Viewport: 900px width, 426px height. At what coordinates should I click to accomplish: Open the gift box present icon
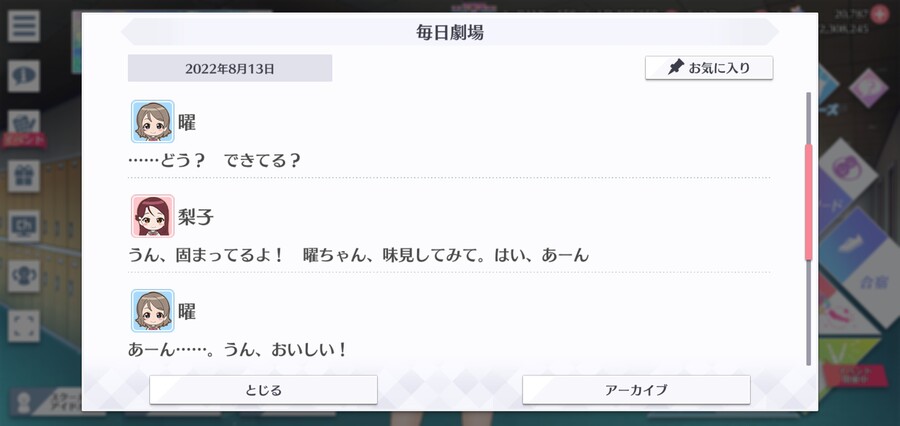tap(24, 176)
